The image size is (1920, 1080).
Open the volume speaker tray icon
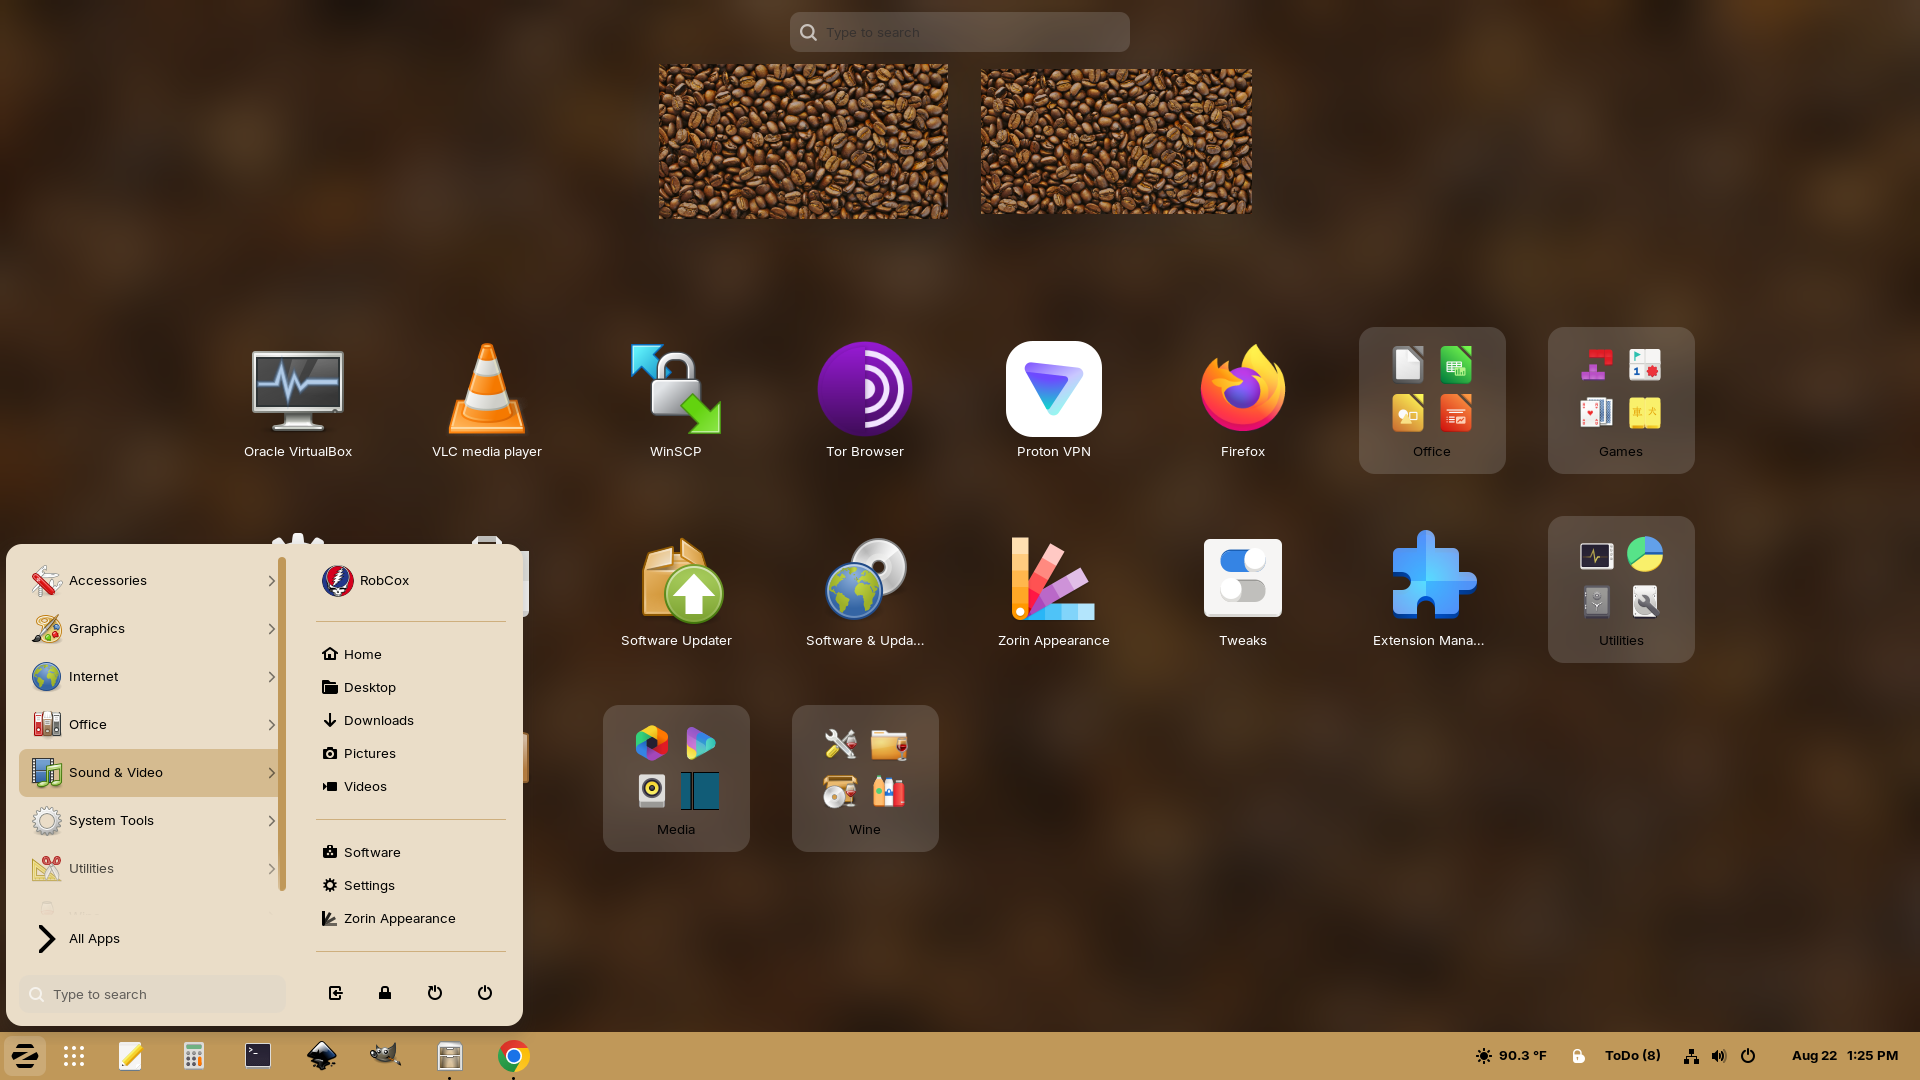pyautogui.click(x=1719, y=1056)
